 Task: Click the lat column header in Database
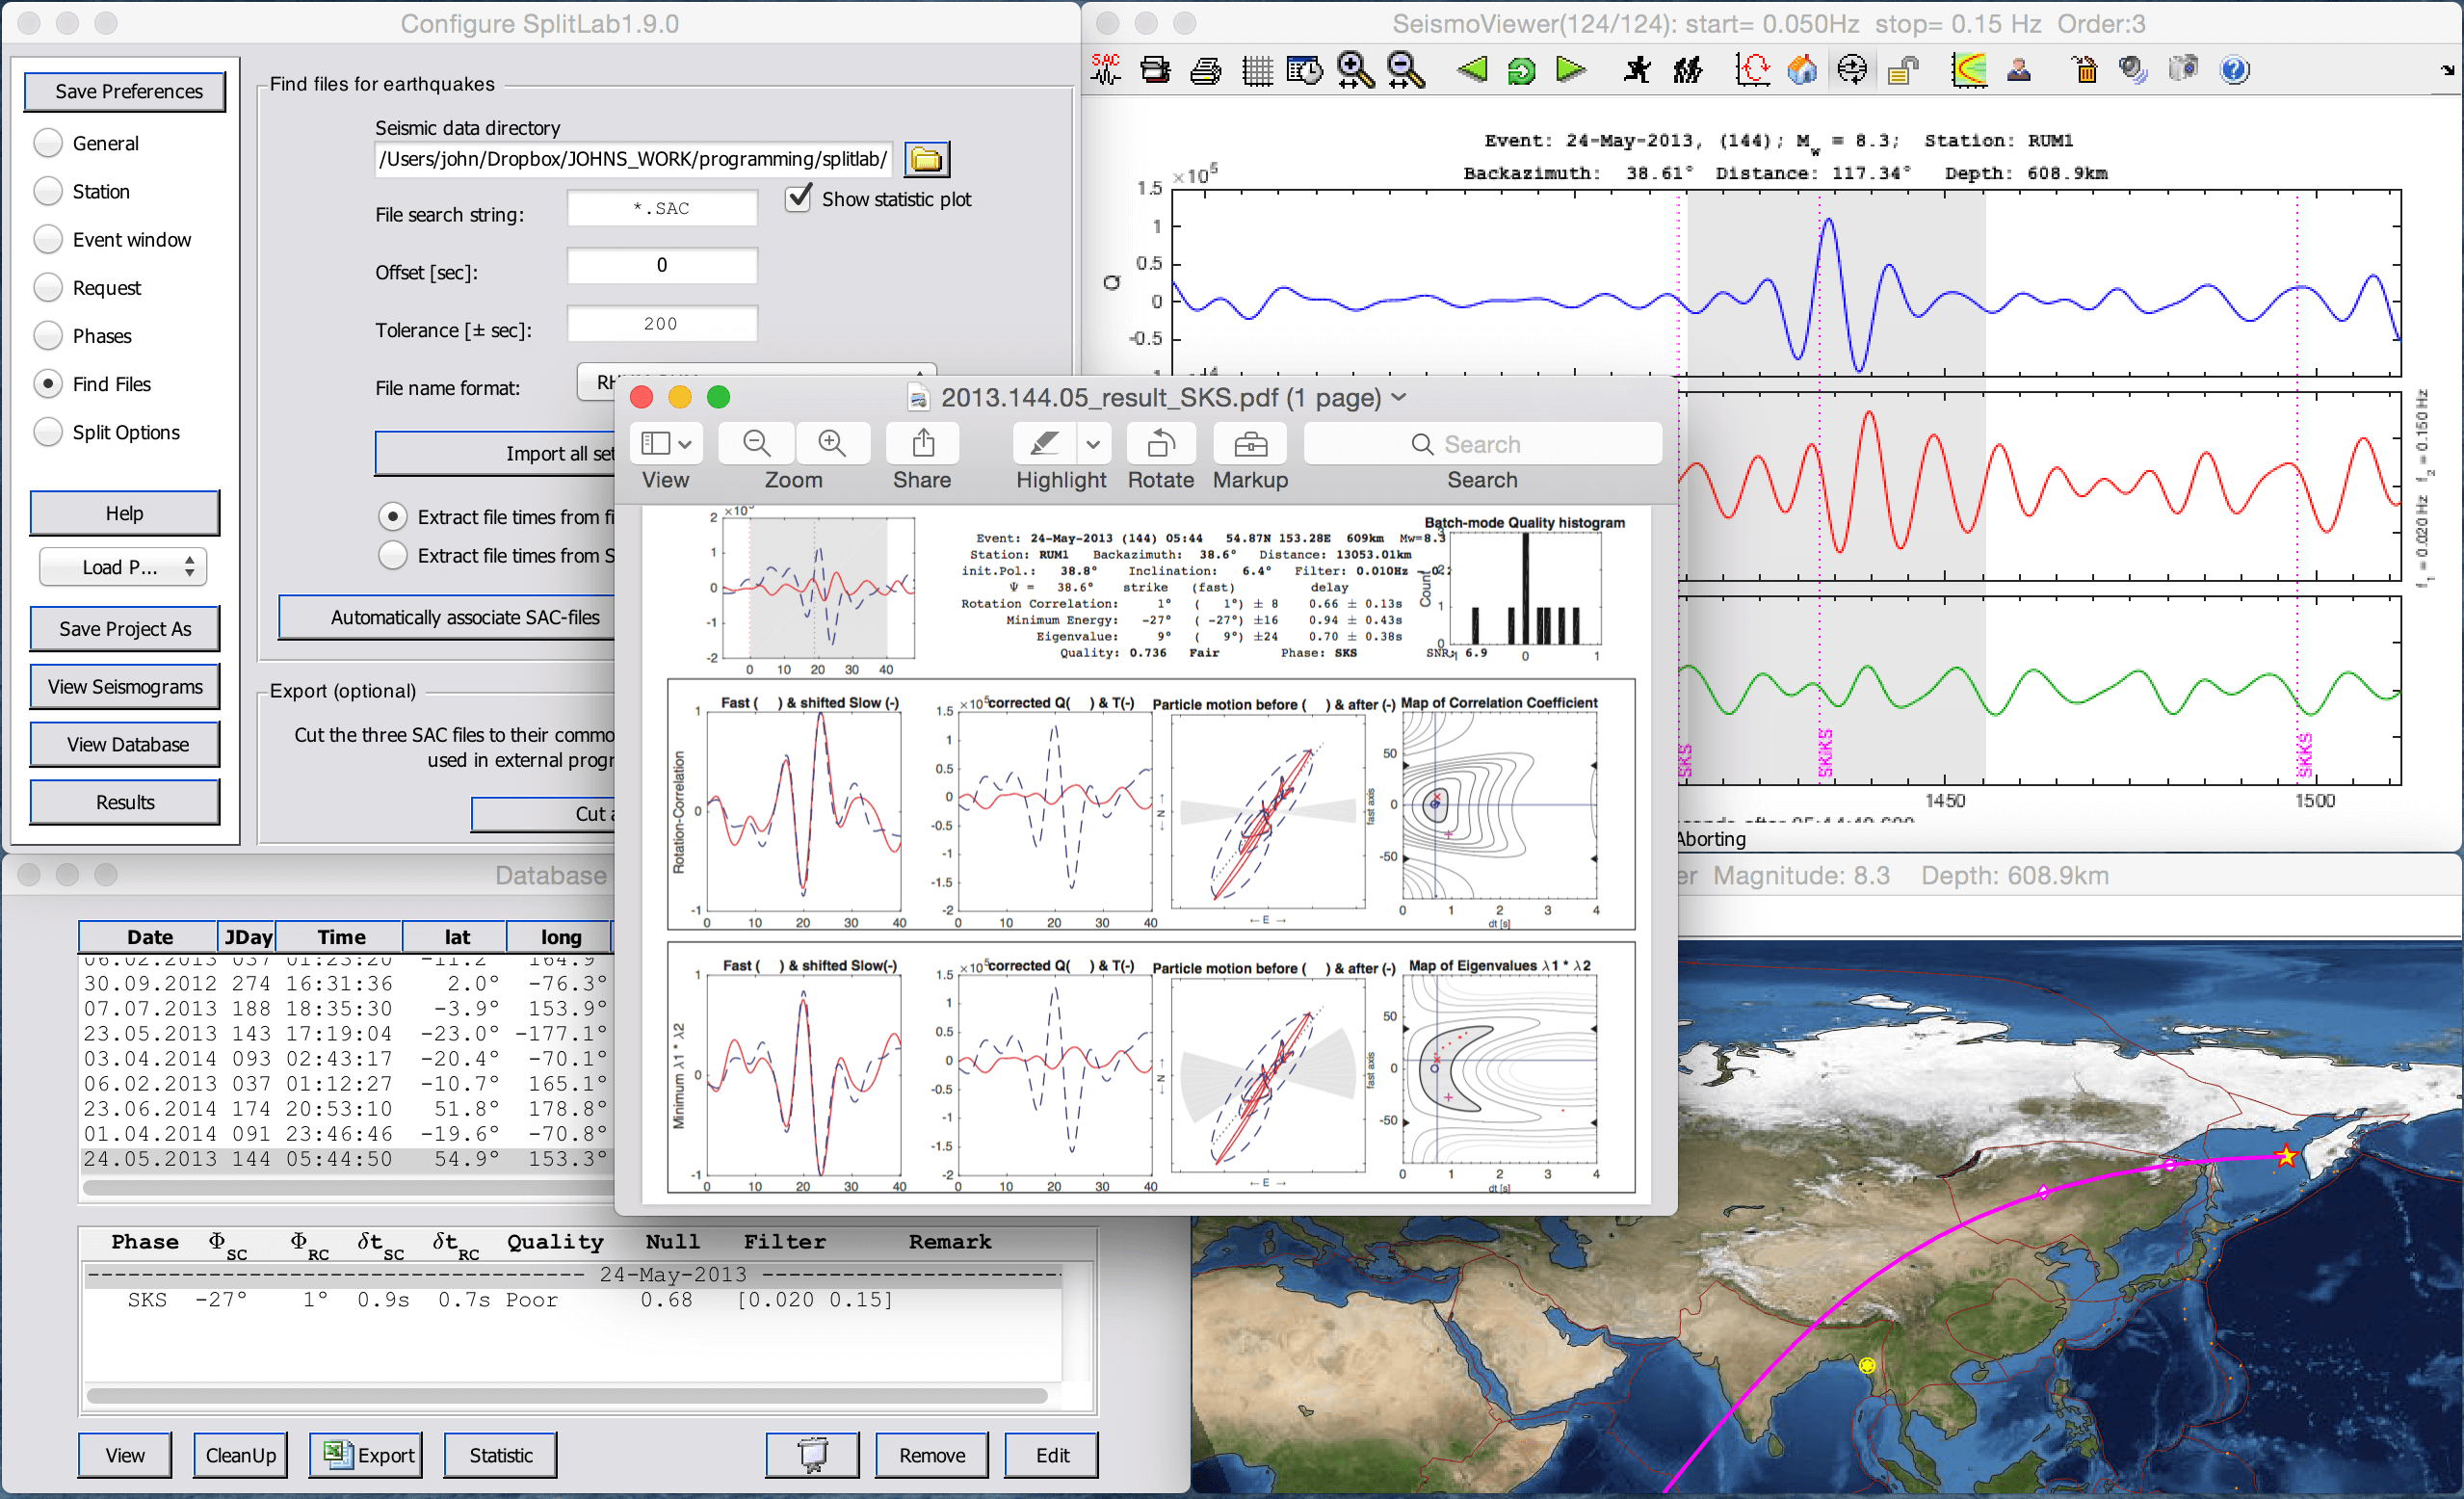(x=456, y=937)
